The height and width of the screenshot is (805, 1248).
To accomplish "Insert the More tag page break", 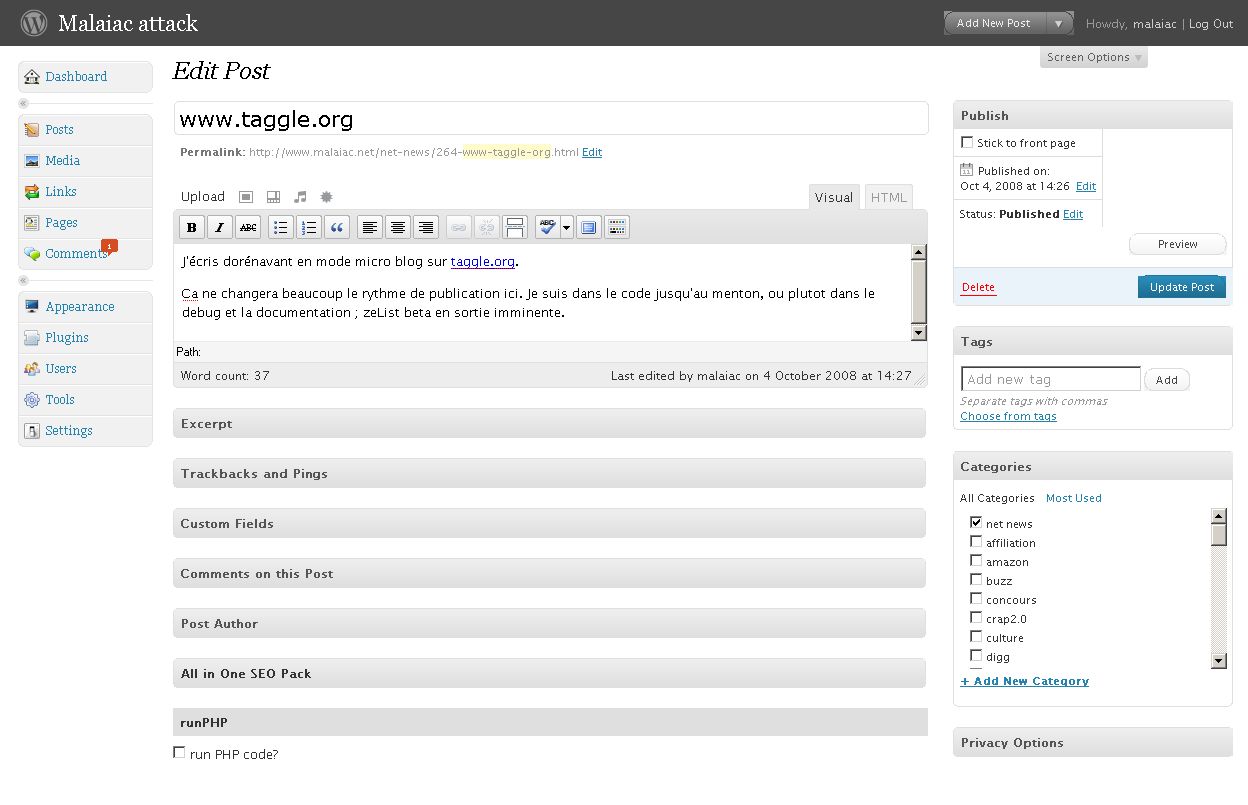I will [x=514, y=228].
